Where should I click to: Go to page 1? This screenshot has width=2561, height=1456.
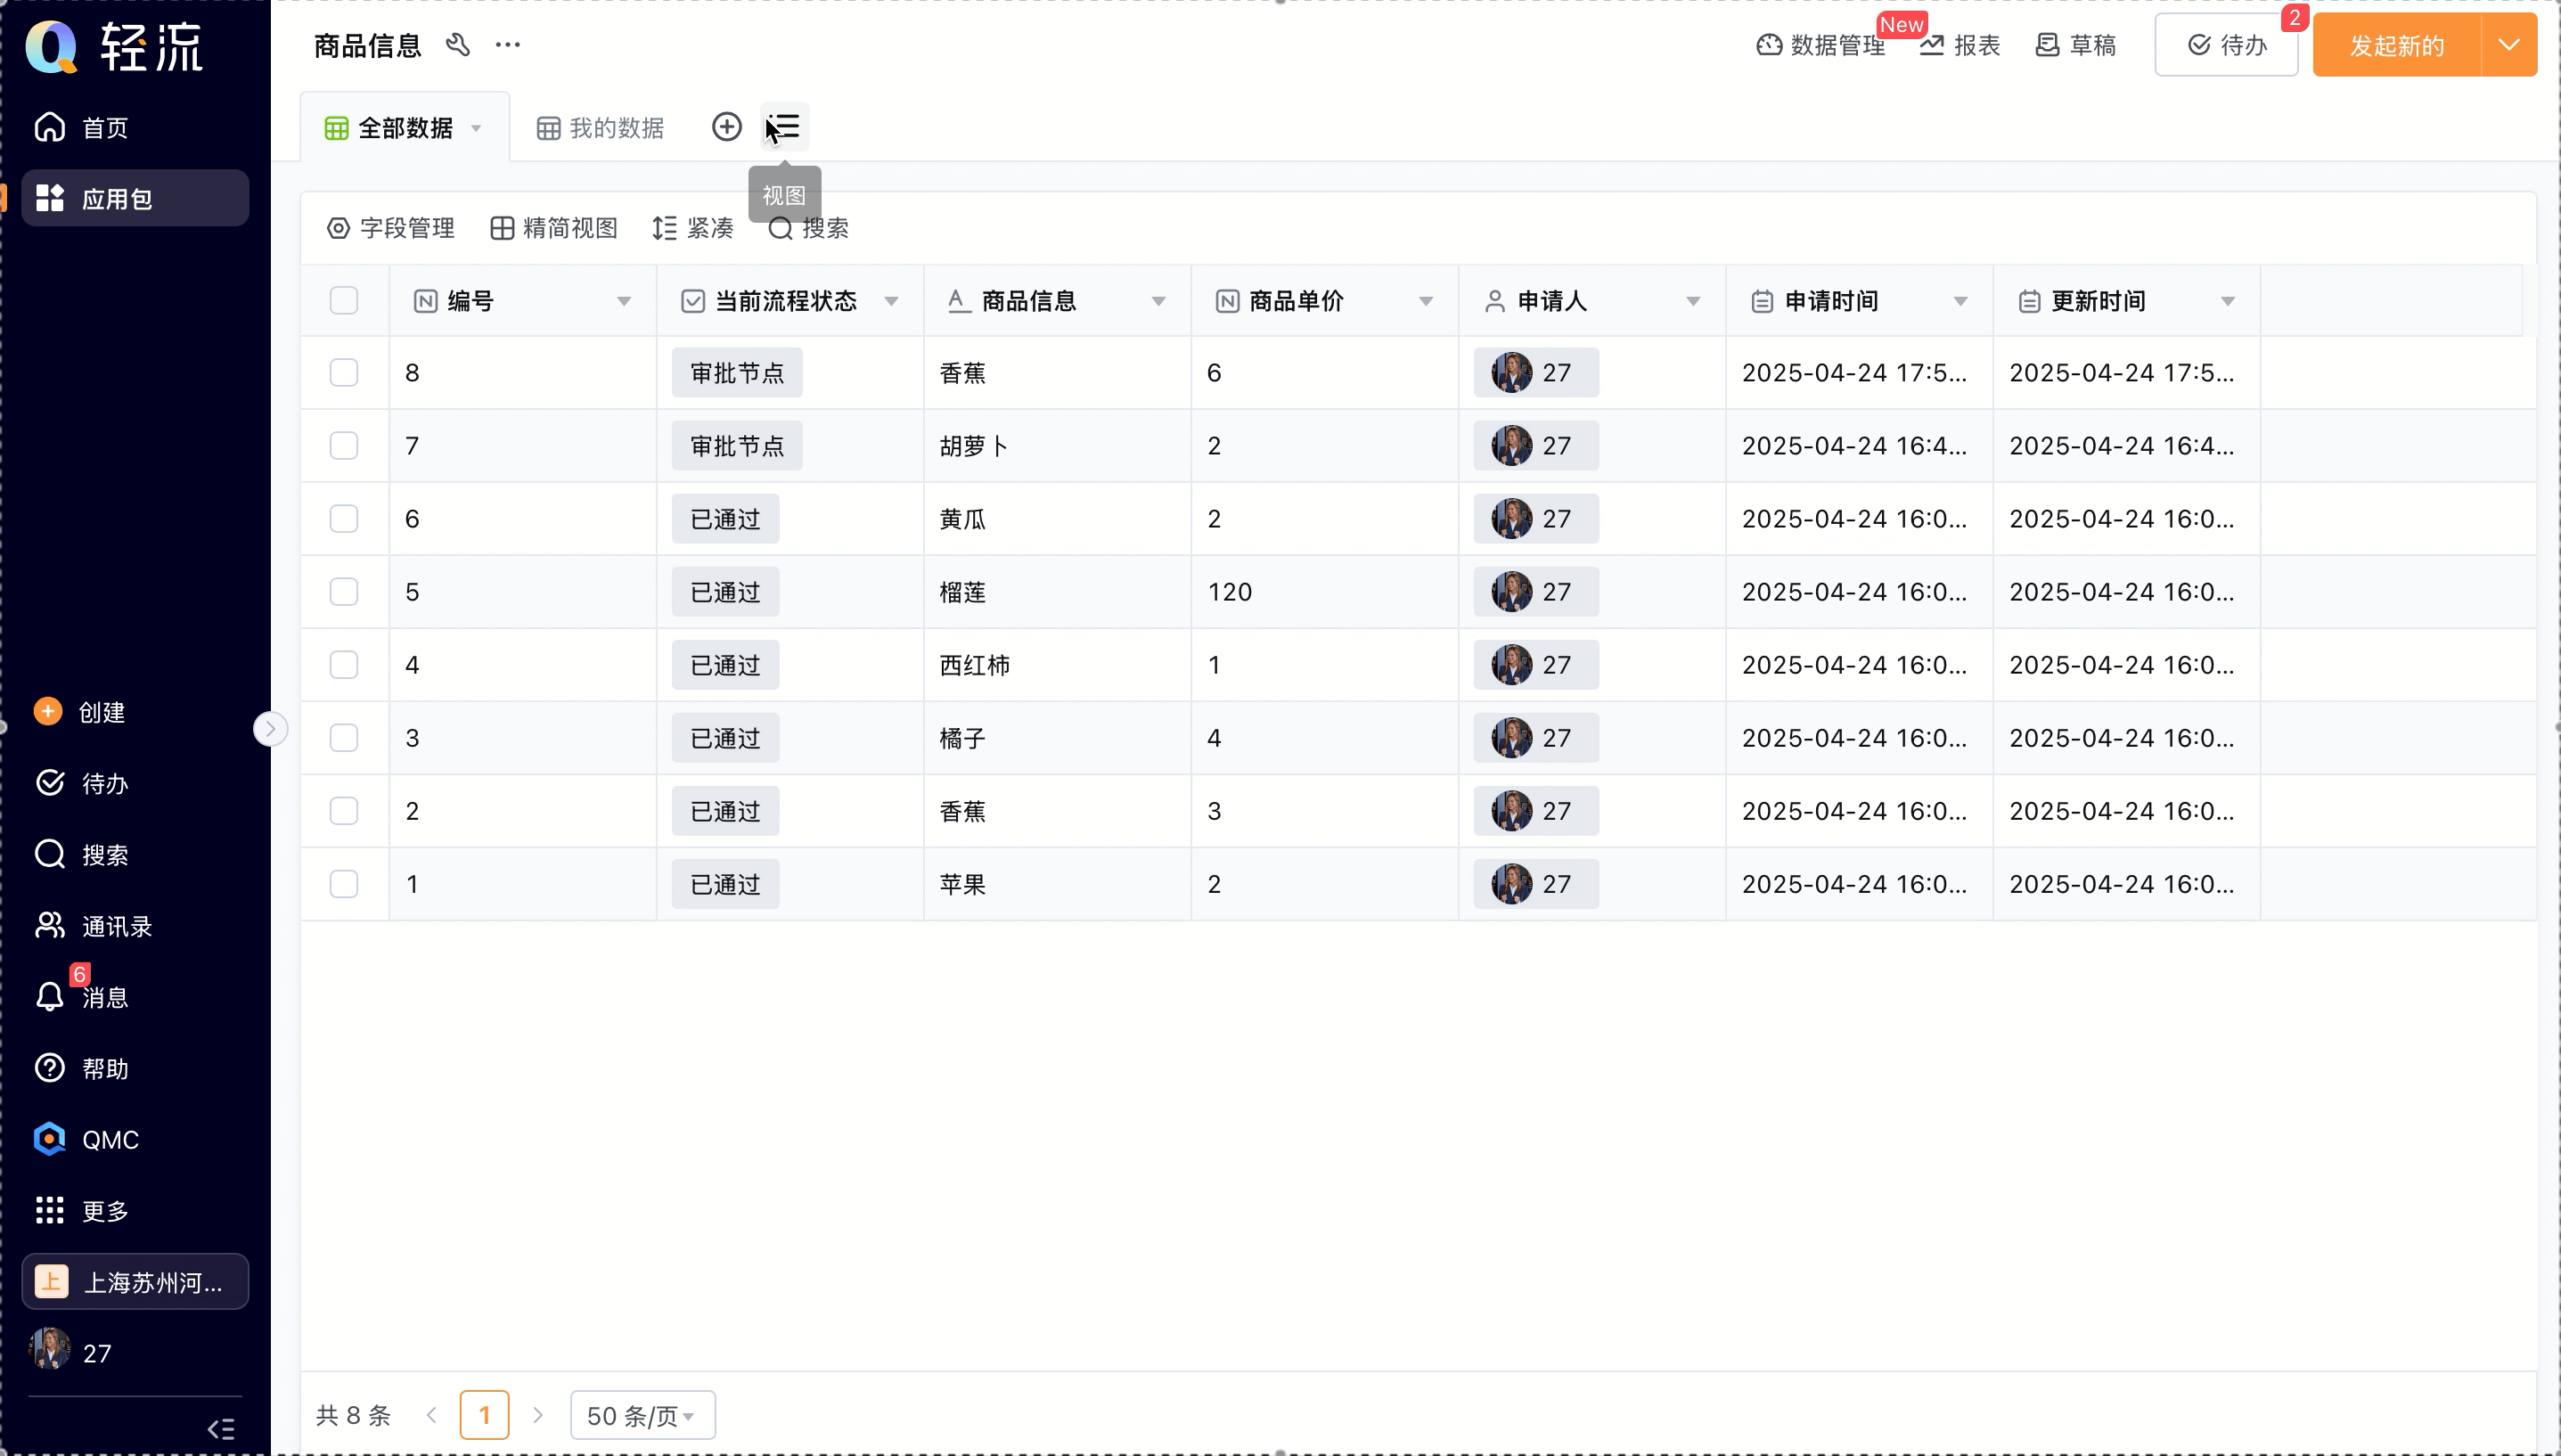[485, 1415]
